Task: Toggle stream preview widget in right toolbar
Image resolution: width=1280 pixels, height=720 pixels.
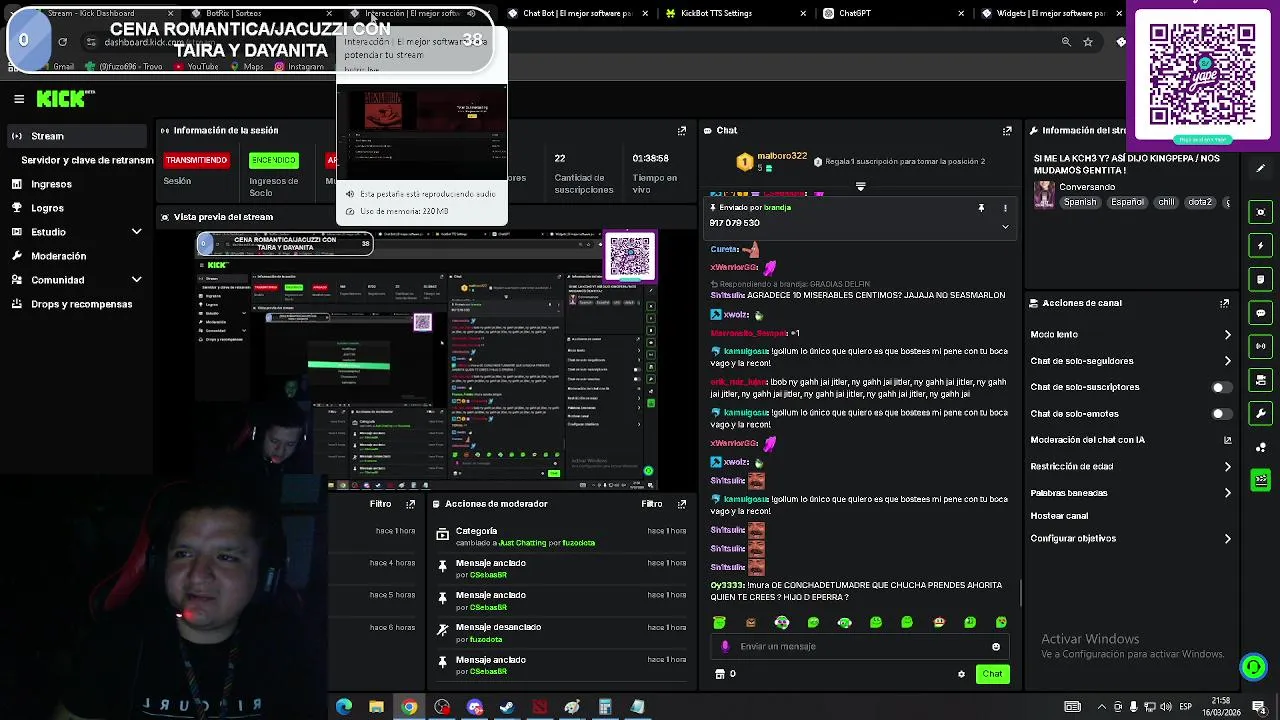Action: pos(1261,212)
